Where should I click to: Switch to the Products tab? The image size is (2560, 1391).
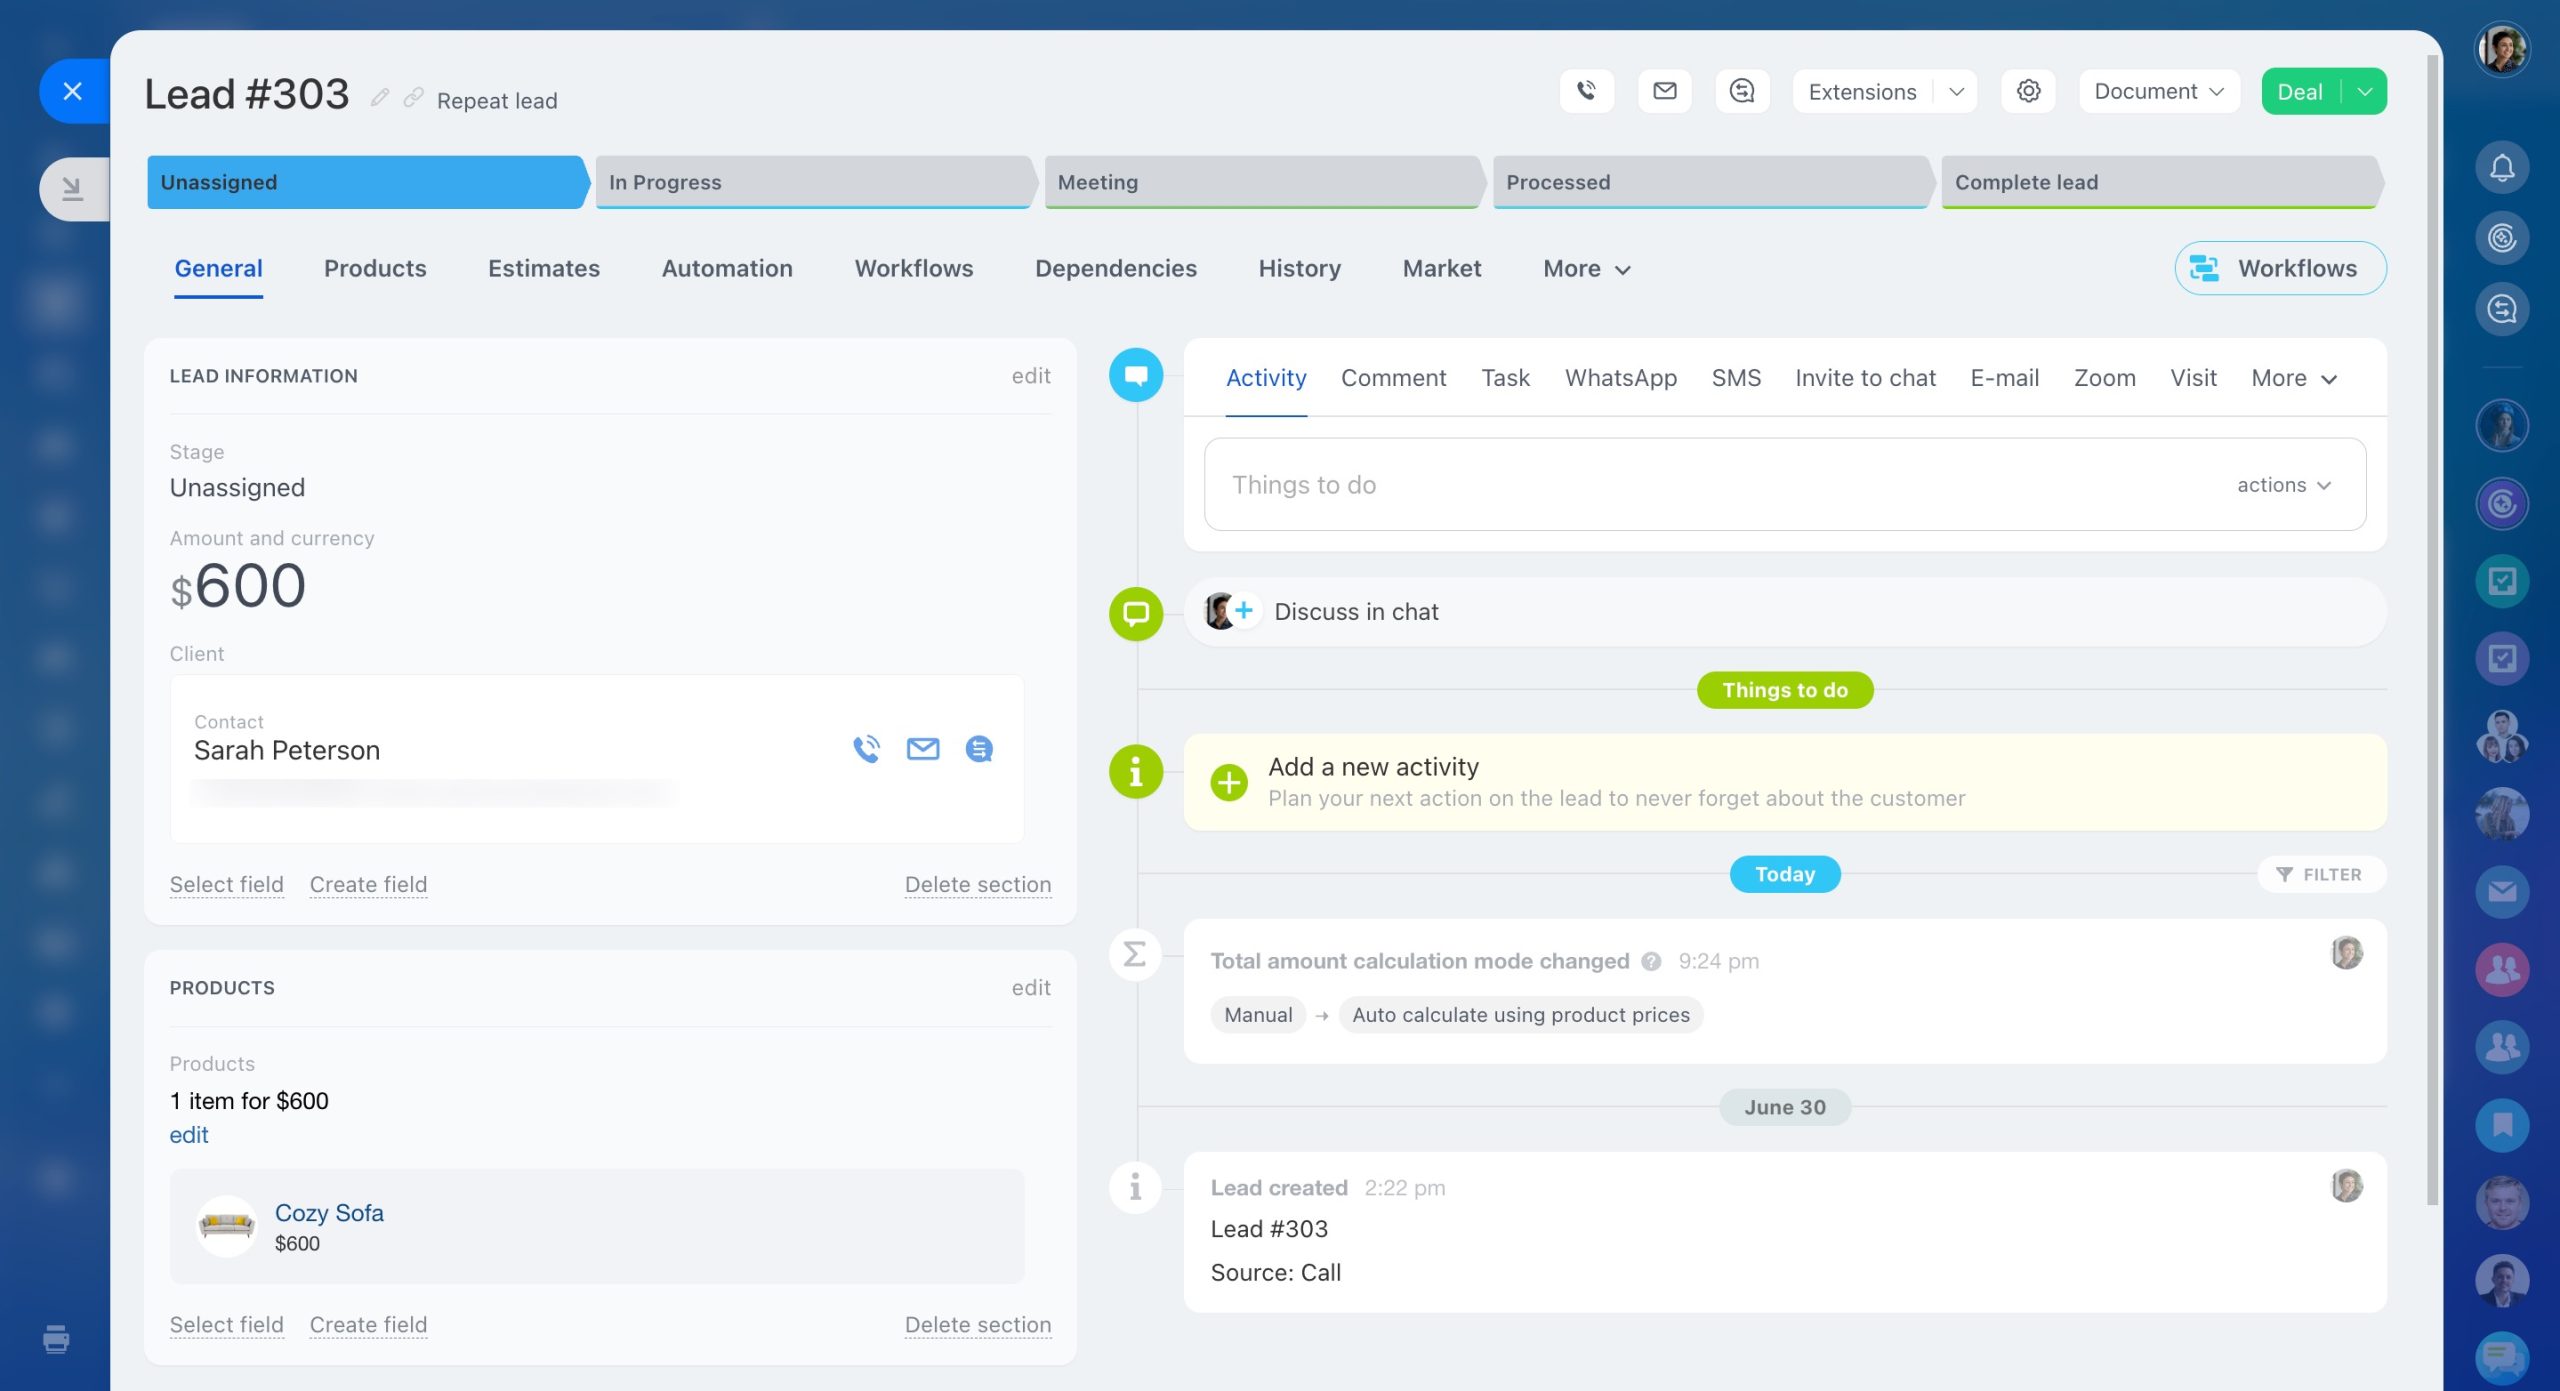375,268
